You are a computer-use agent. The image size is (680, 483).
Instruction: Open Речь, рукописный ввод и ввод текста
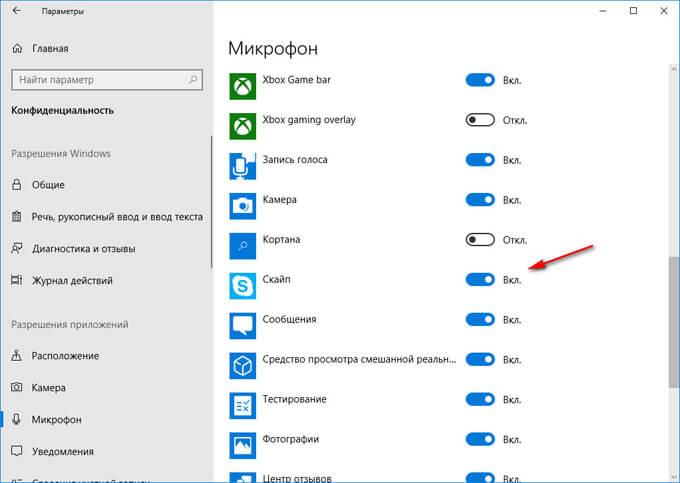click(107, 217)
